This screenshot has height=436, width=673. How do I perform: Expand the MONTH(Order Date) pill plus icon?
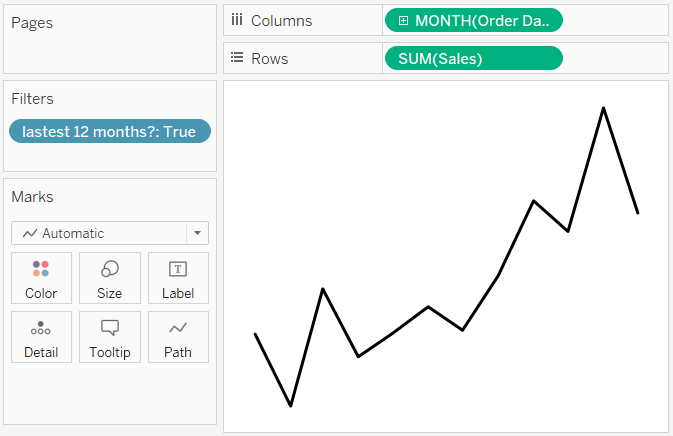(403, 21)
